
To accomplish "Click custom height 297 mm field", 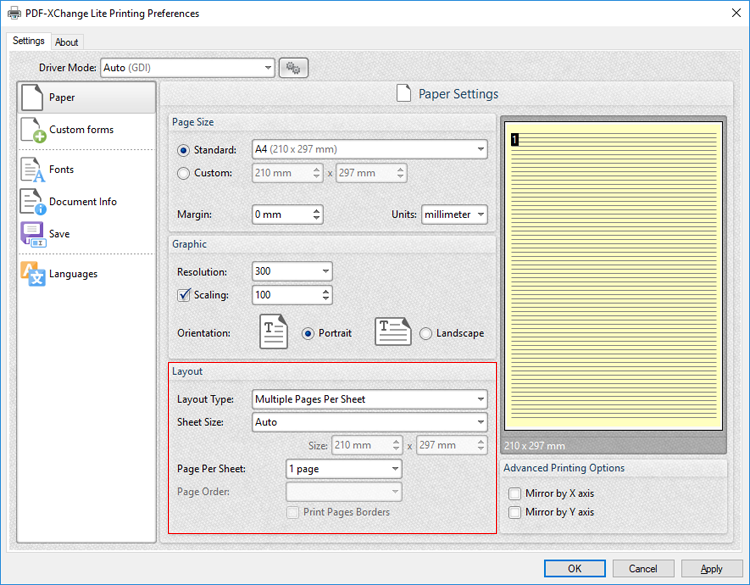I will pos(371,173).
